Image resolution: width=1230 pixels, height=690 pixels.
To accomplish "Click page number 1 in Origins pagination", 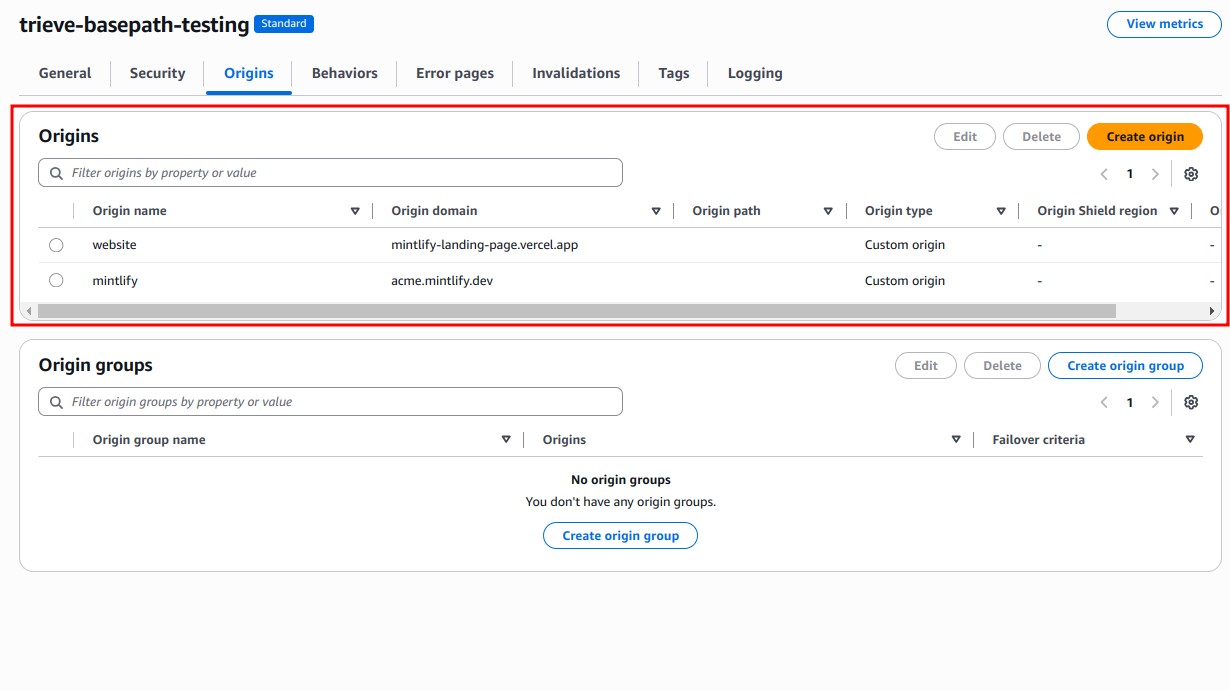I will click(x=1129, y=173).
